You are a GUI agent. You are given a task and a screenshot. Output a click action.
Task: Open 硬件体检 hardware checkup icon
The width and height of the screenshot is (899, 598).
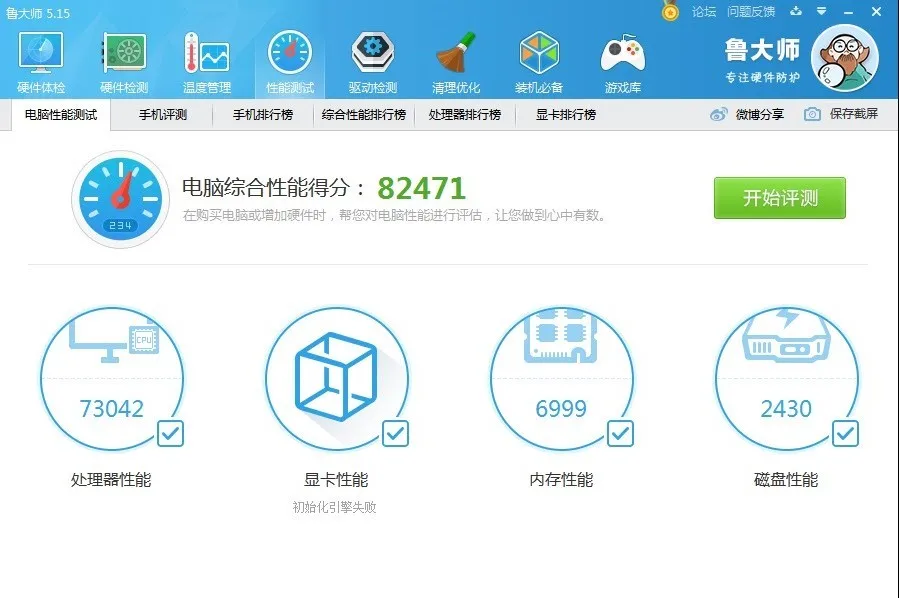coord(41,62)
